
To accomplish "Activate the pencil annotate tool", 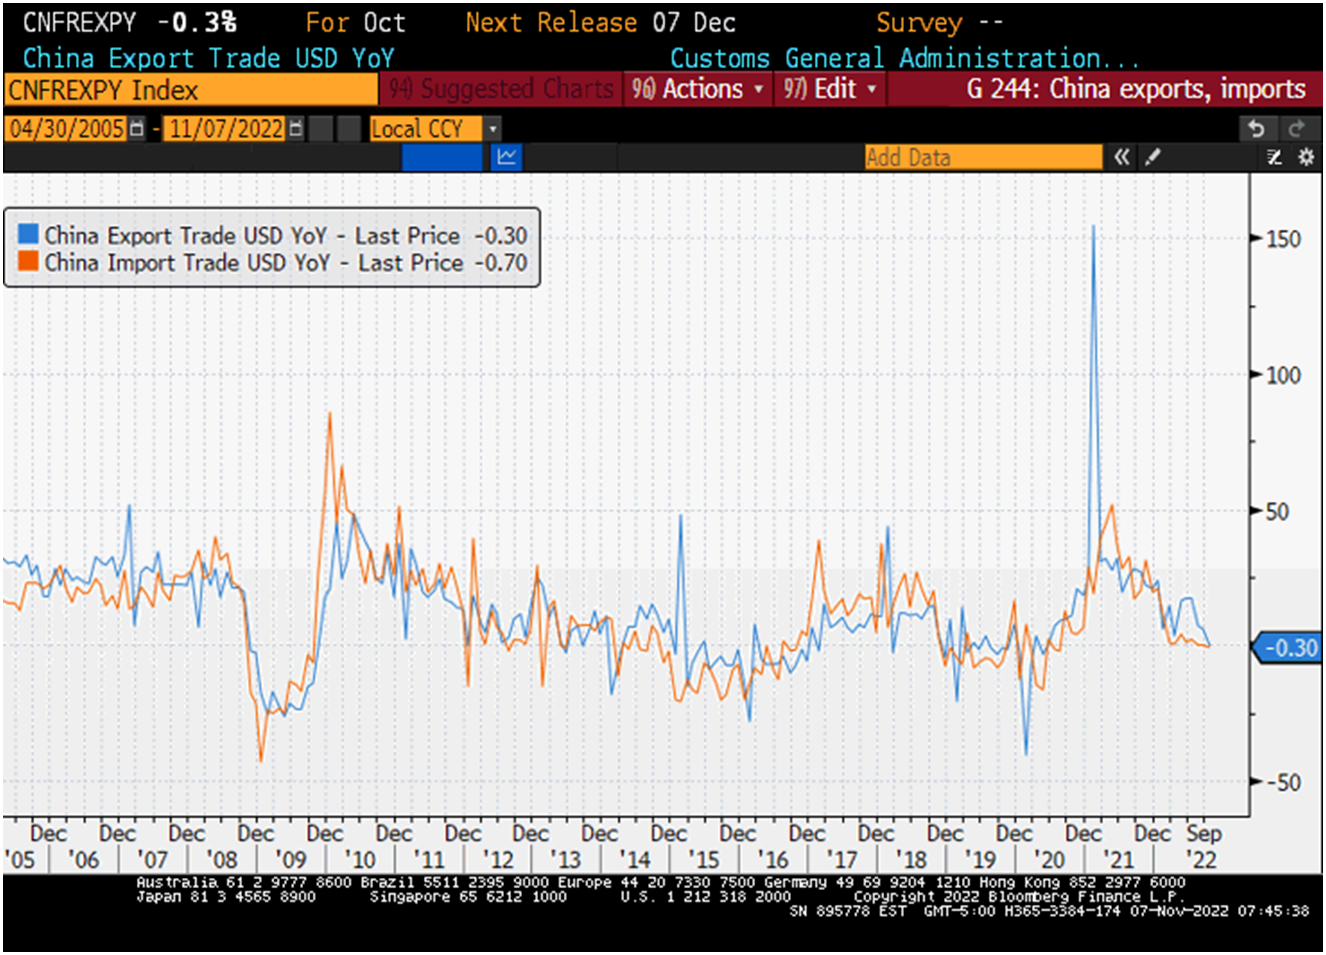I will coord(1153,157).
